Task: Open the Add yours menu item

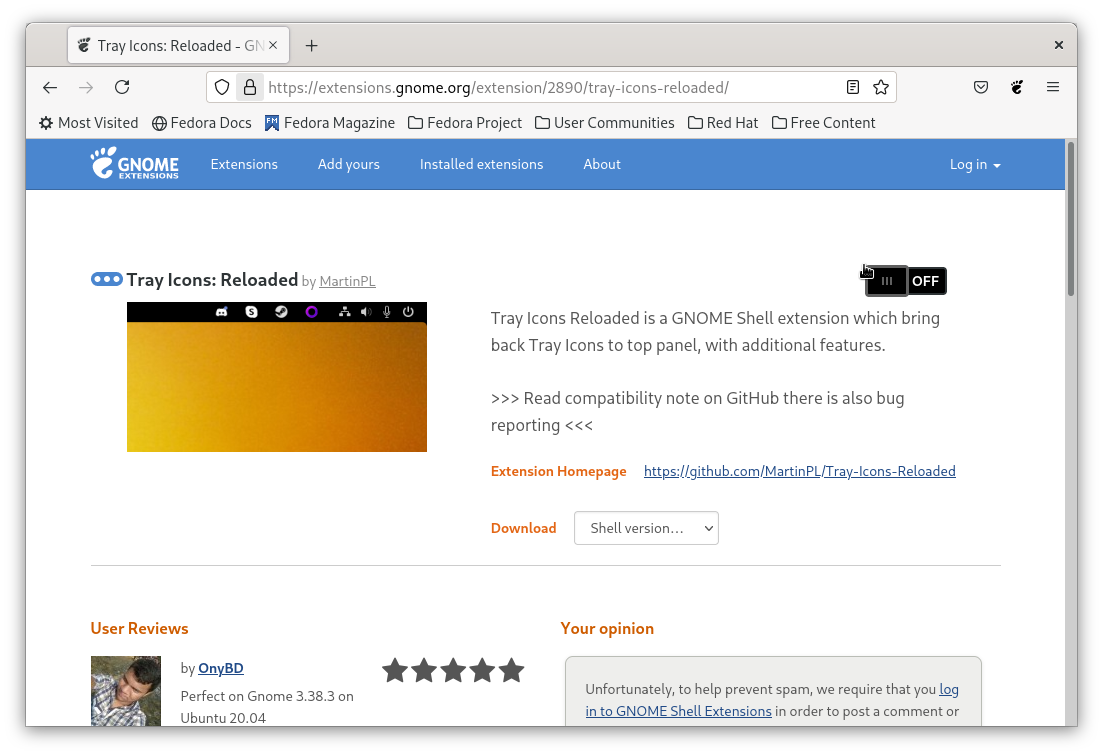Action: 348,164
